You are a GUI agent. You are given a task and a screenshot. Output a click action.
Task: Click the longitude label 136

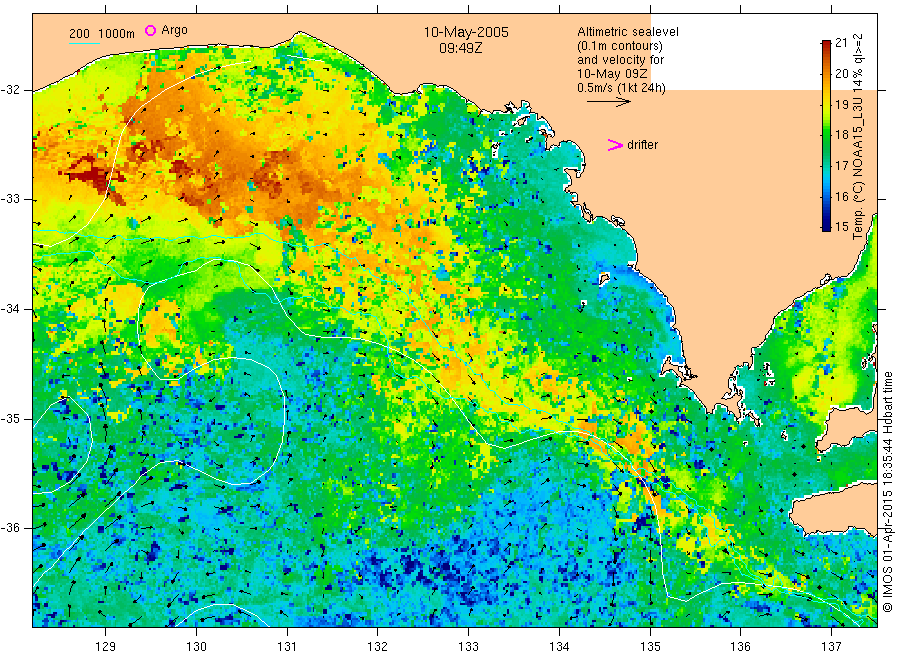(740, 647)
